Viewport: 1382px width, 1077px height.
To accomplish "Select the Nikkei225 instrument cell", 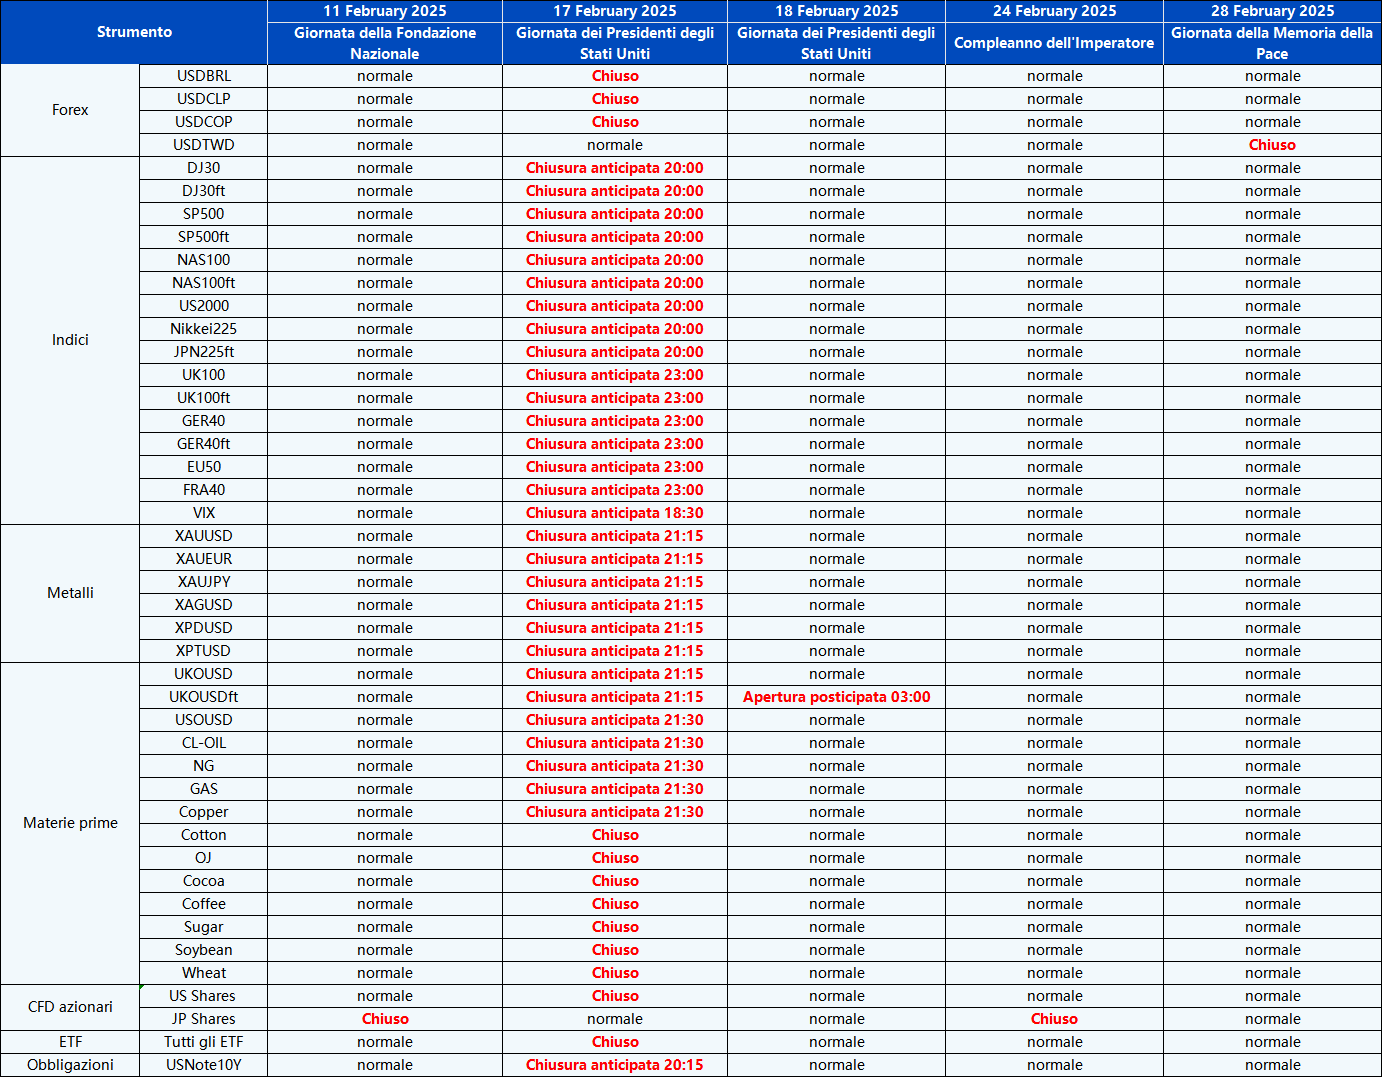I will pyautogui.click(x=203, y=329).
